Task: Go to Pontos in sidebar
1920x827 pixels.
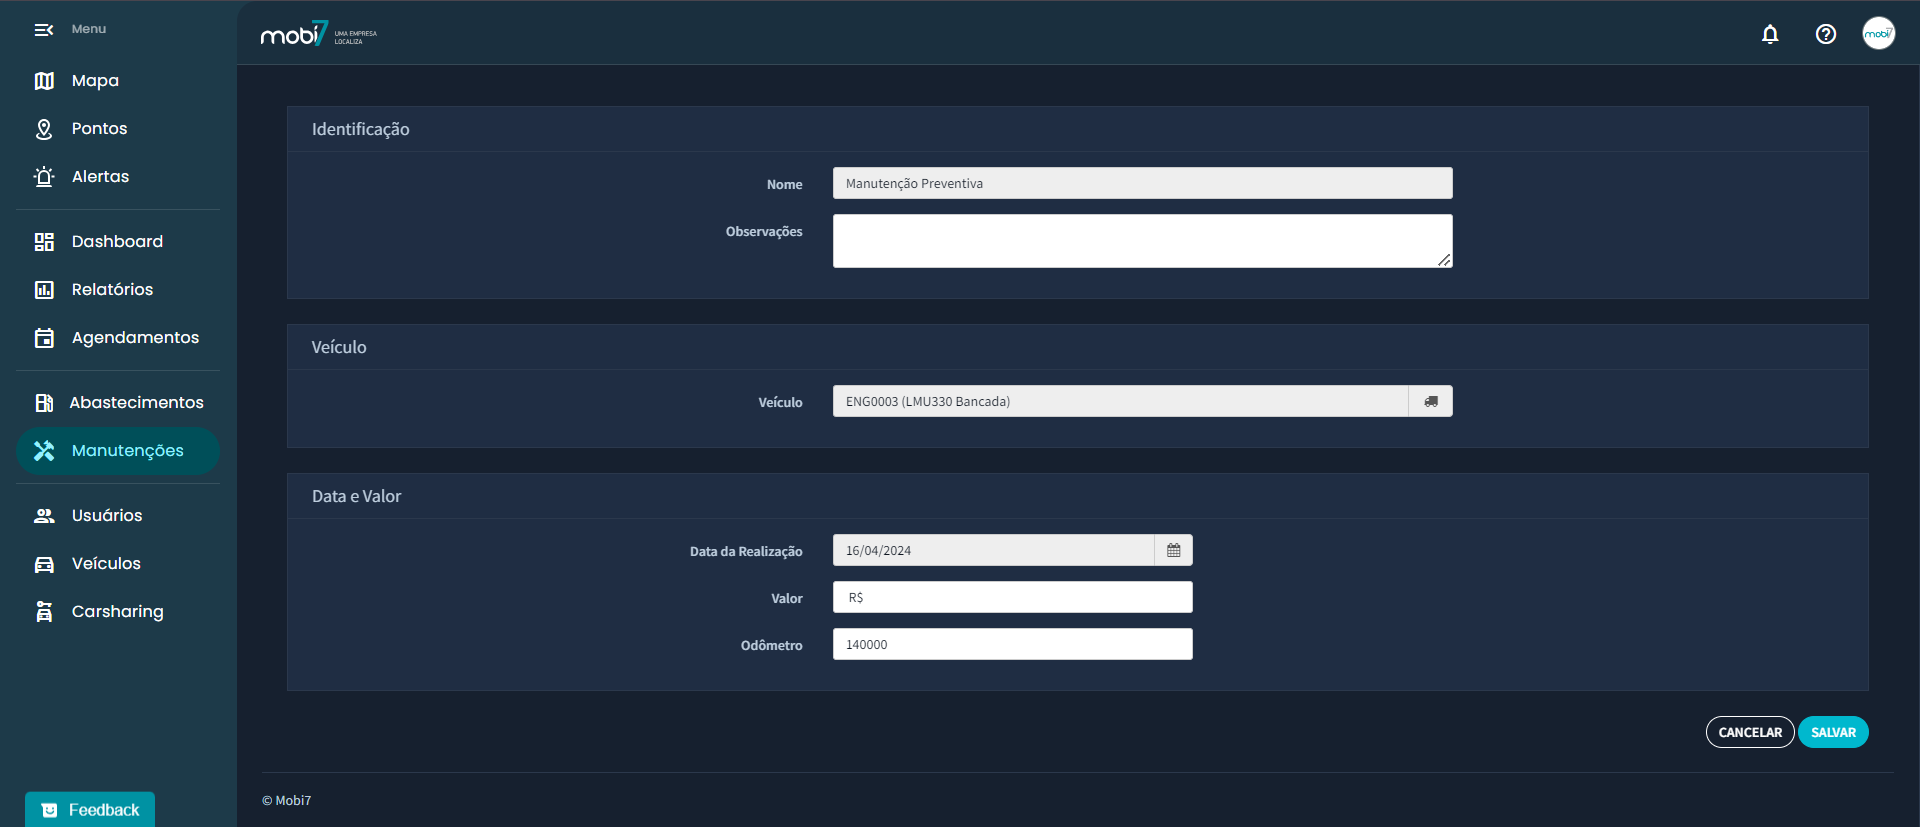Action: click(99, 129)
